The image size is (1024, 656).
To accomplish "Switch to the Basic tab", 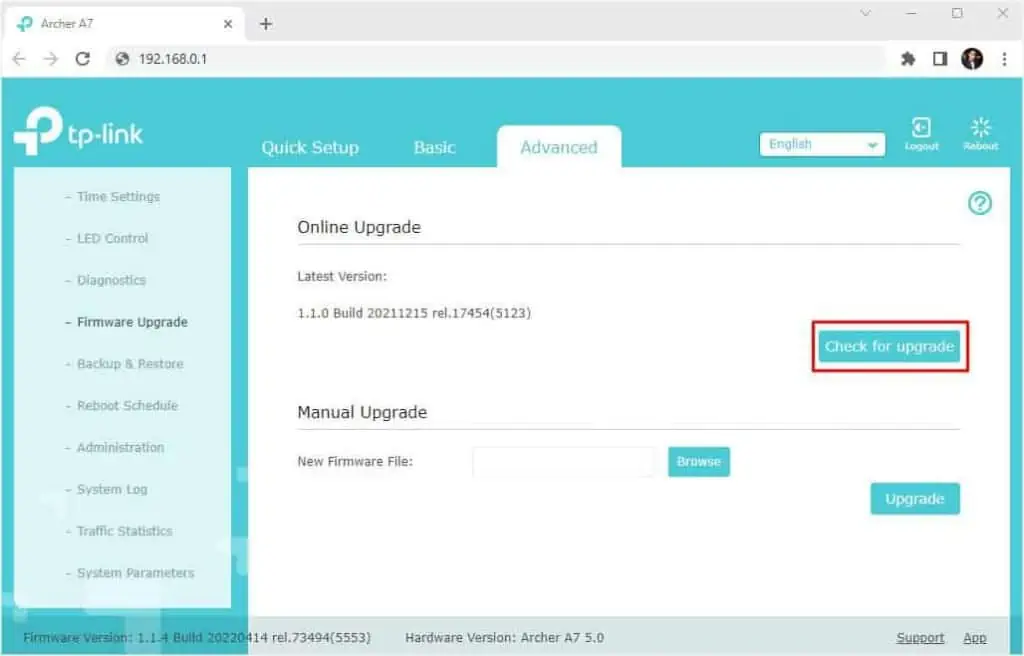I will [434, 147].
